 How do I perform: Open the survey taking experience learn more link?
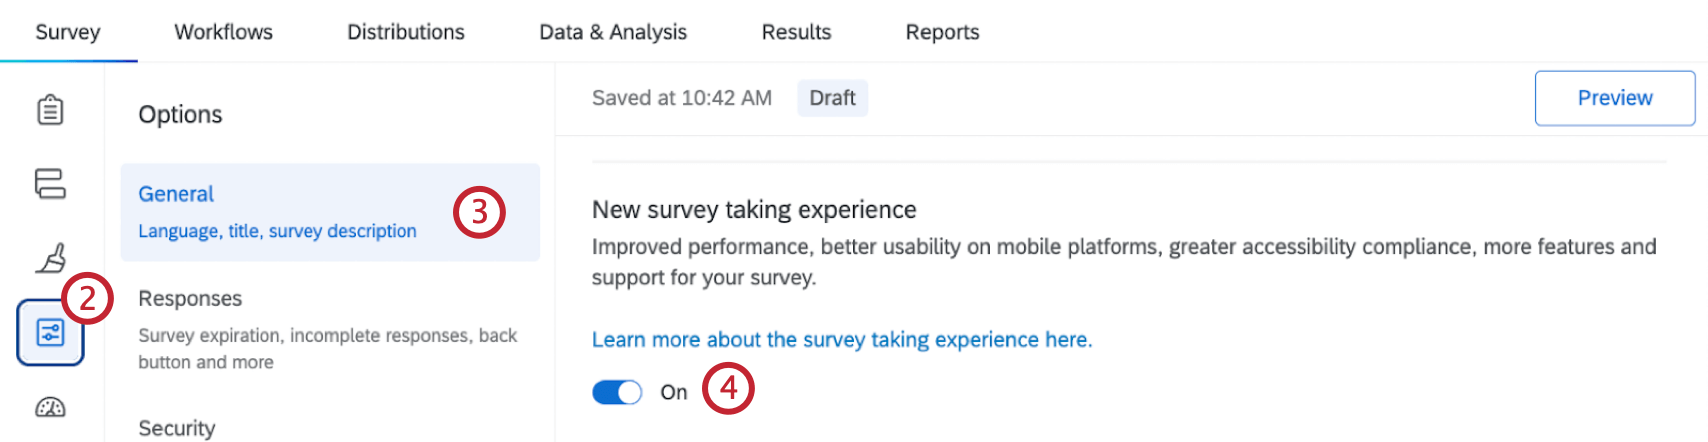(842, 340)
